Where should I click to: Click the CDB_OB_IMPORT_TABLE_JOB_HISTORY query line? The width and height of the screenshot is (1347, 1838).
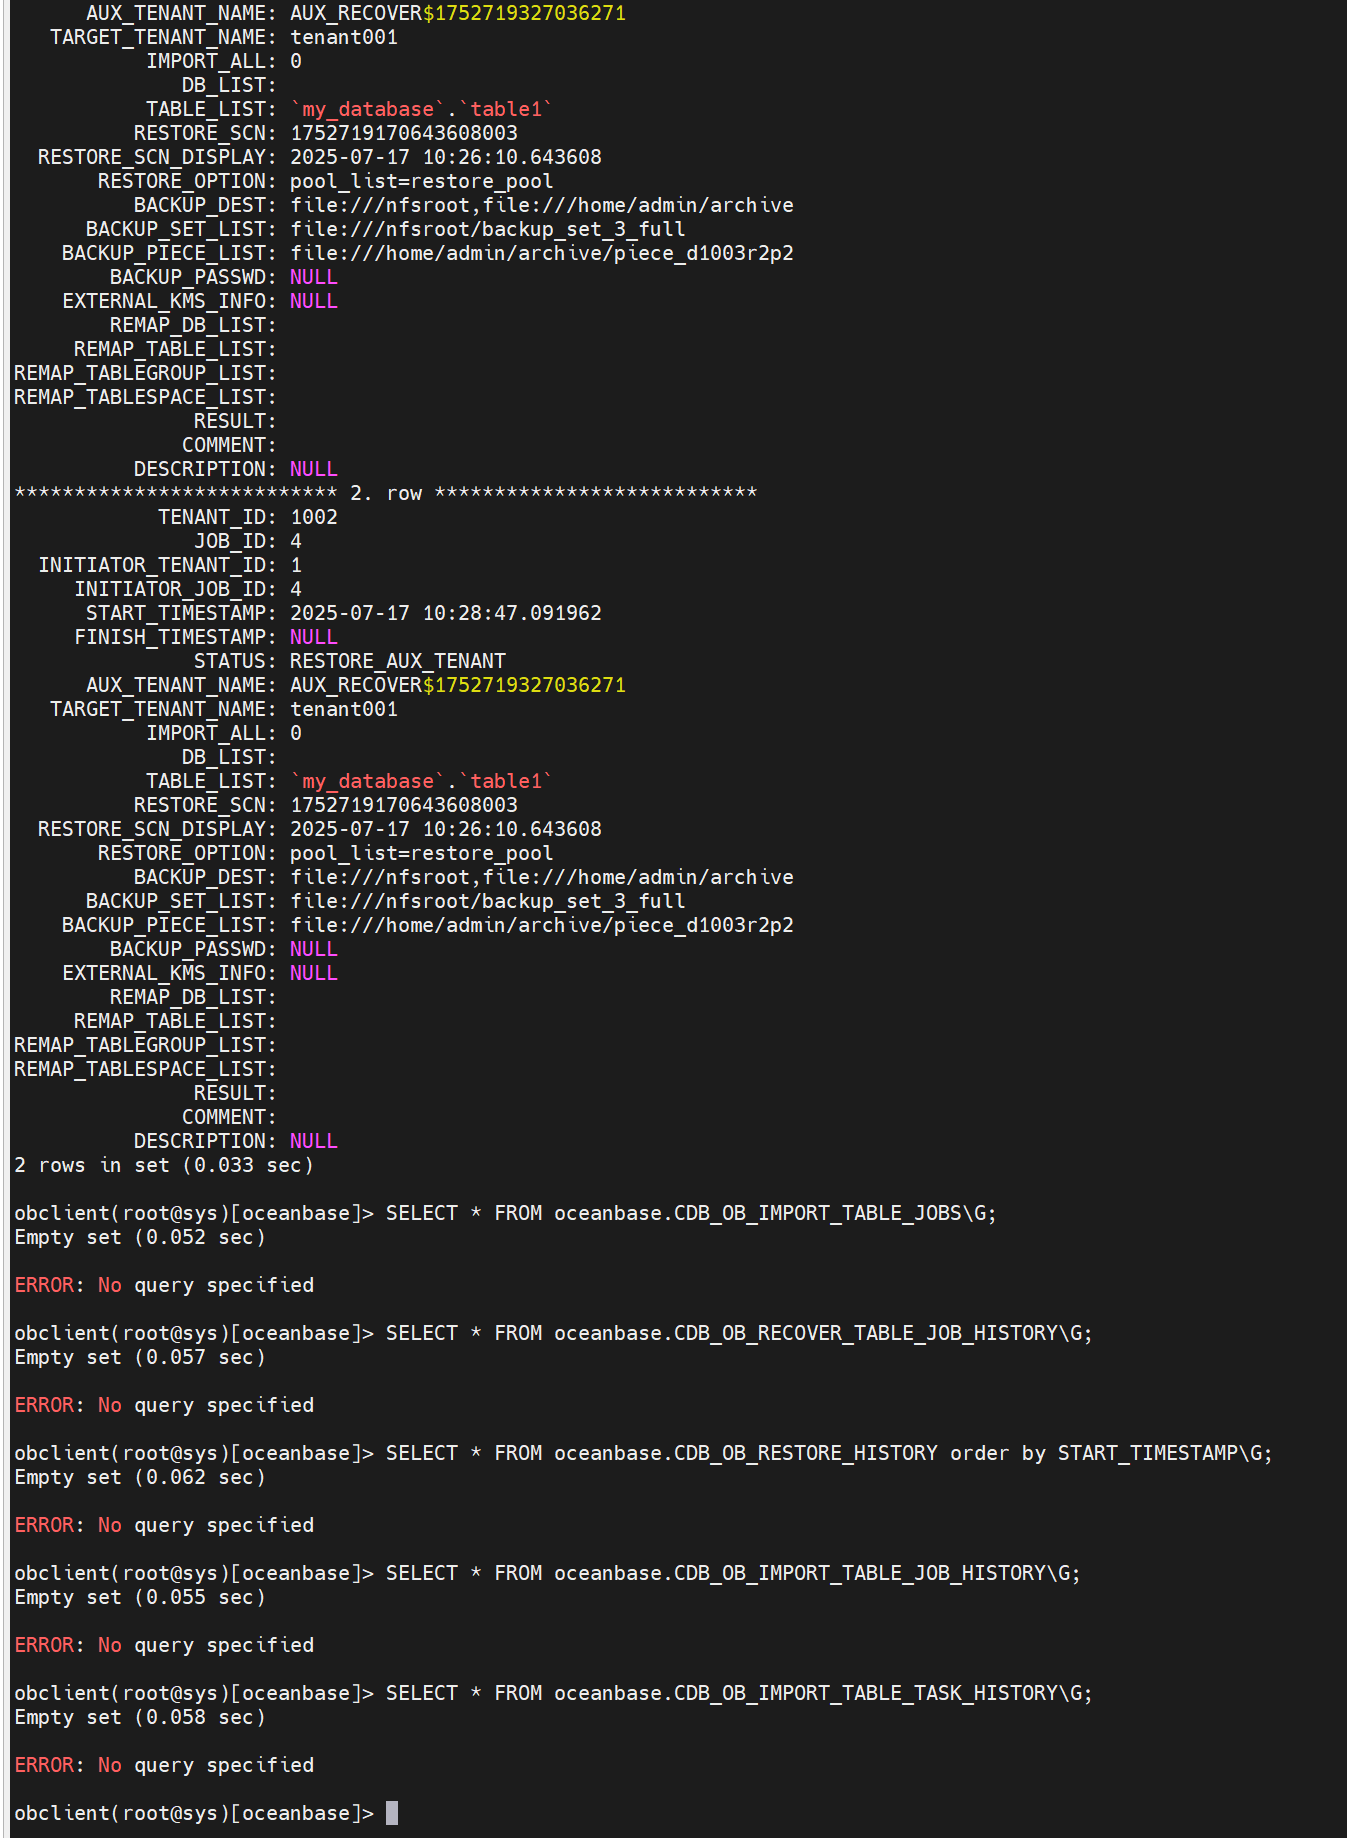click(547, 1573)
